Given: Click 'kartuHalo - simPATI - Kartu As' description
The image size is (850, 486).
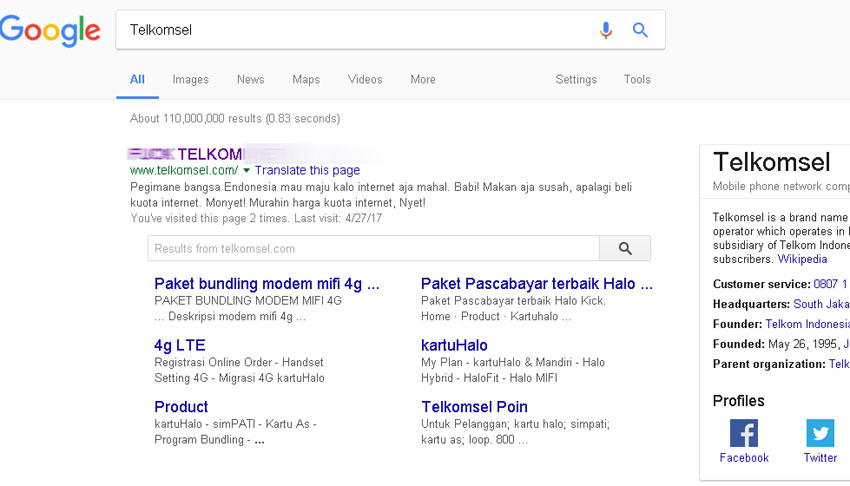Looking at the screenshot, I should point(235,424).
